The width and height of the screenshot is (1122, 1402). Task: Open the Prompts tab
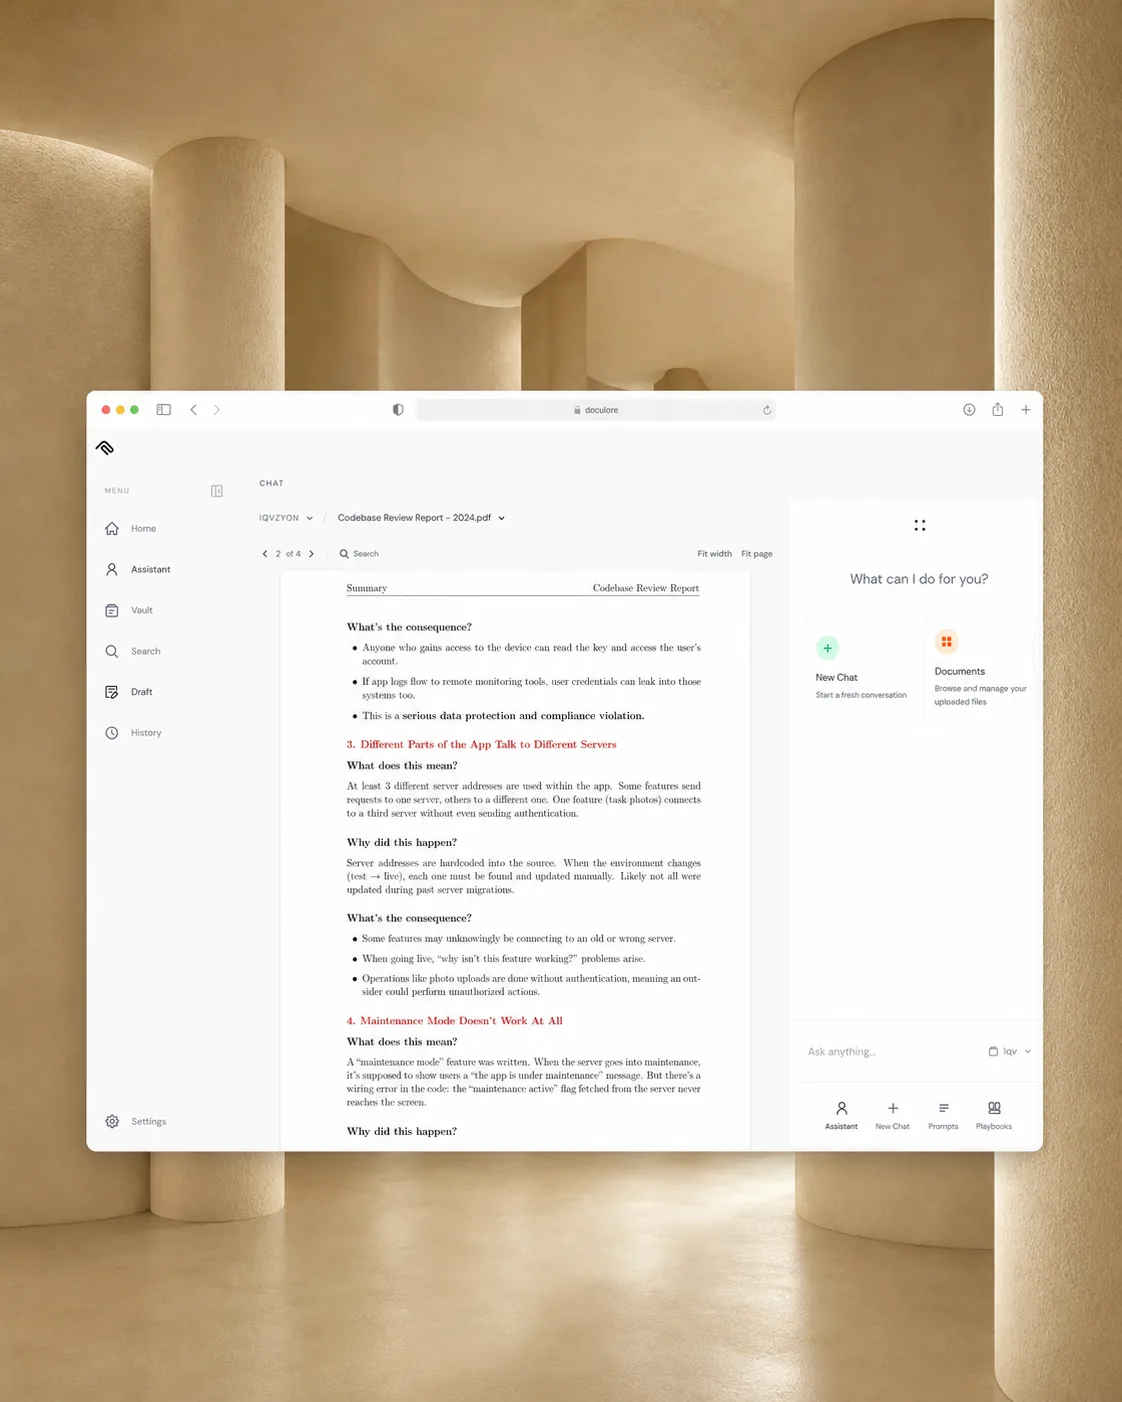pyautogui.click(x=943, y=1115)
